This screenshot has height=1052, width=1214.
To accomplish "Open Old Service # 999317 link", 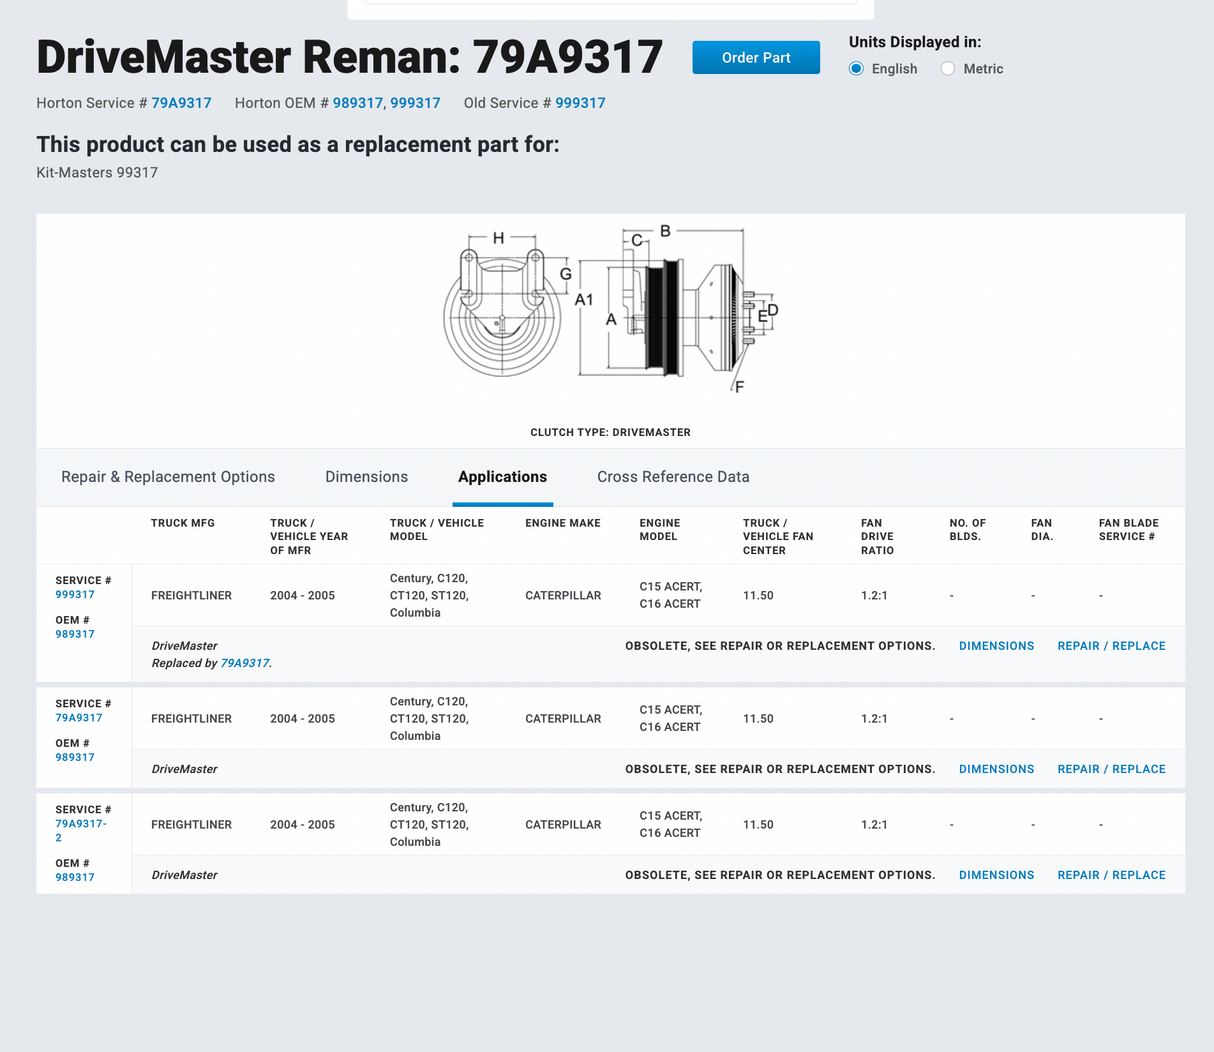I will 580,103.
